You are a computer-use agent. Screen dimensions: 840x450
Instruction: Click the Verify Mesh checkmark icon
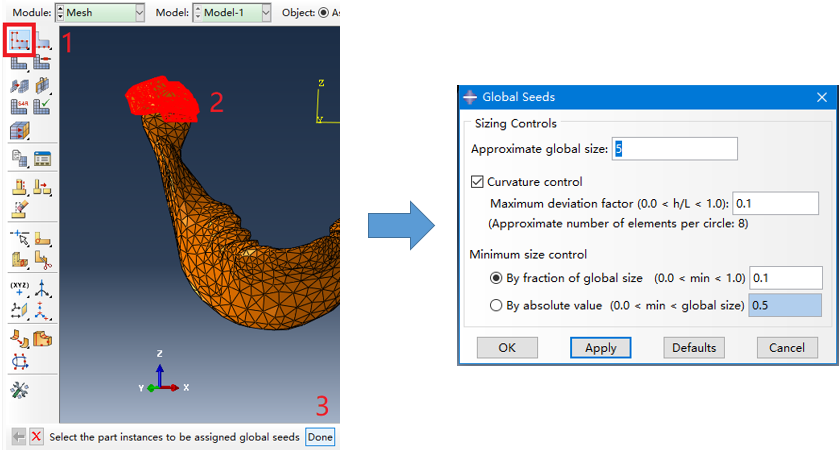[x=42, y=106]
